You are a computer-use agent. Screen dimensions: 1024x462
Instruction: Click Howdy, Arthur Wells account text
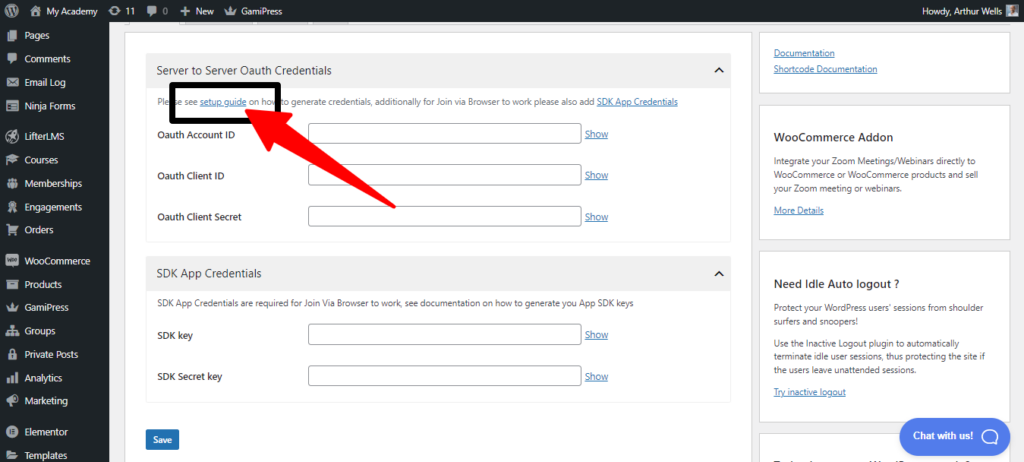pos(962,11)
